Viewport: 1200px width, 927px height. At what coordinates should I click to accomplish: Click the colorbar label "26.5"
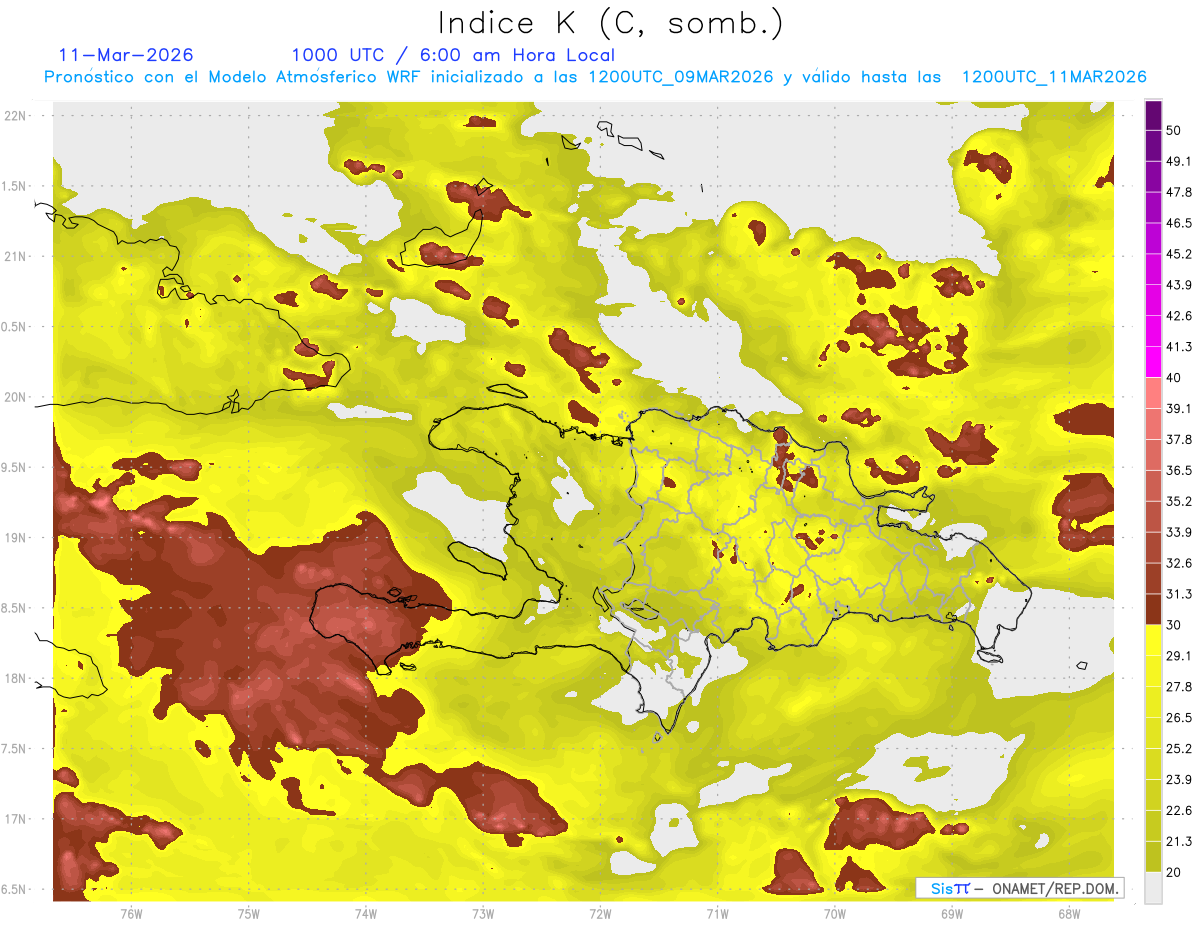pos(1179,717)
